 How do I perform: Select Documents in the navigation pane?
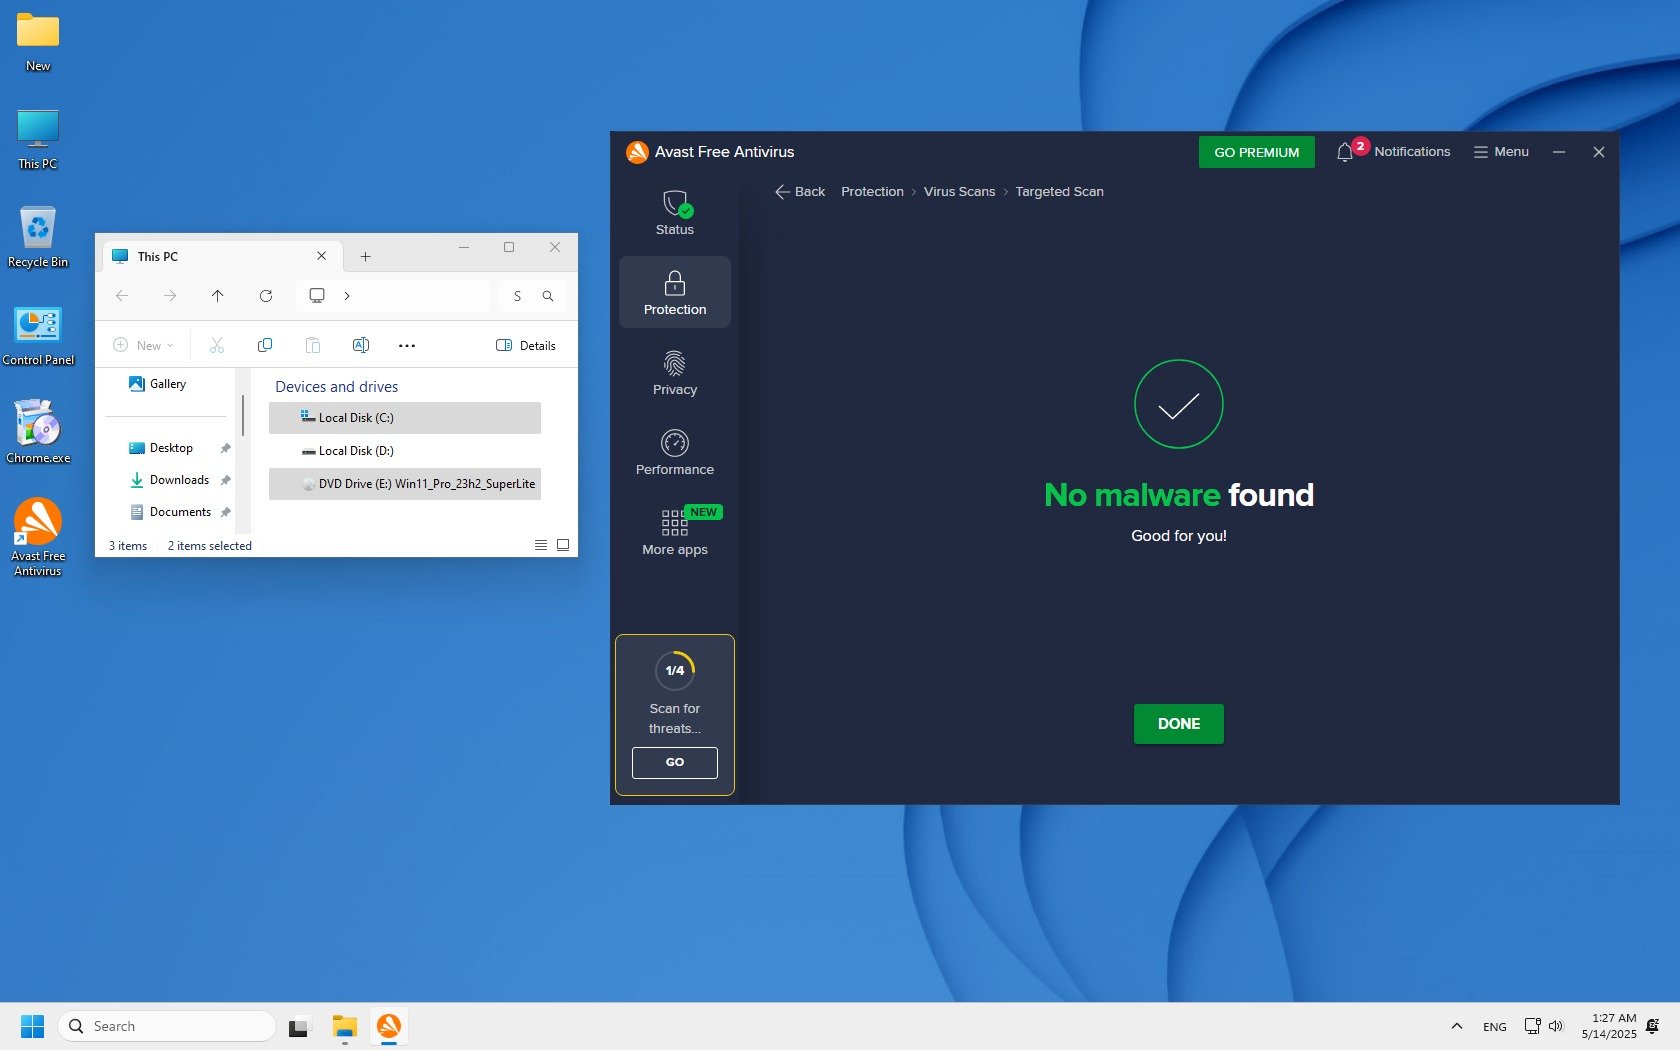pyautogui.click(x=179, y=512)
